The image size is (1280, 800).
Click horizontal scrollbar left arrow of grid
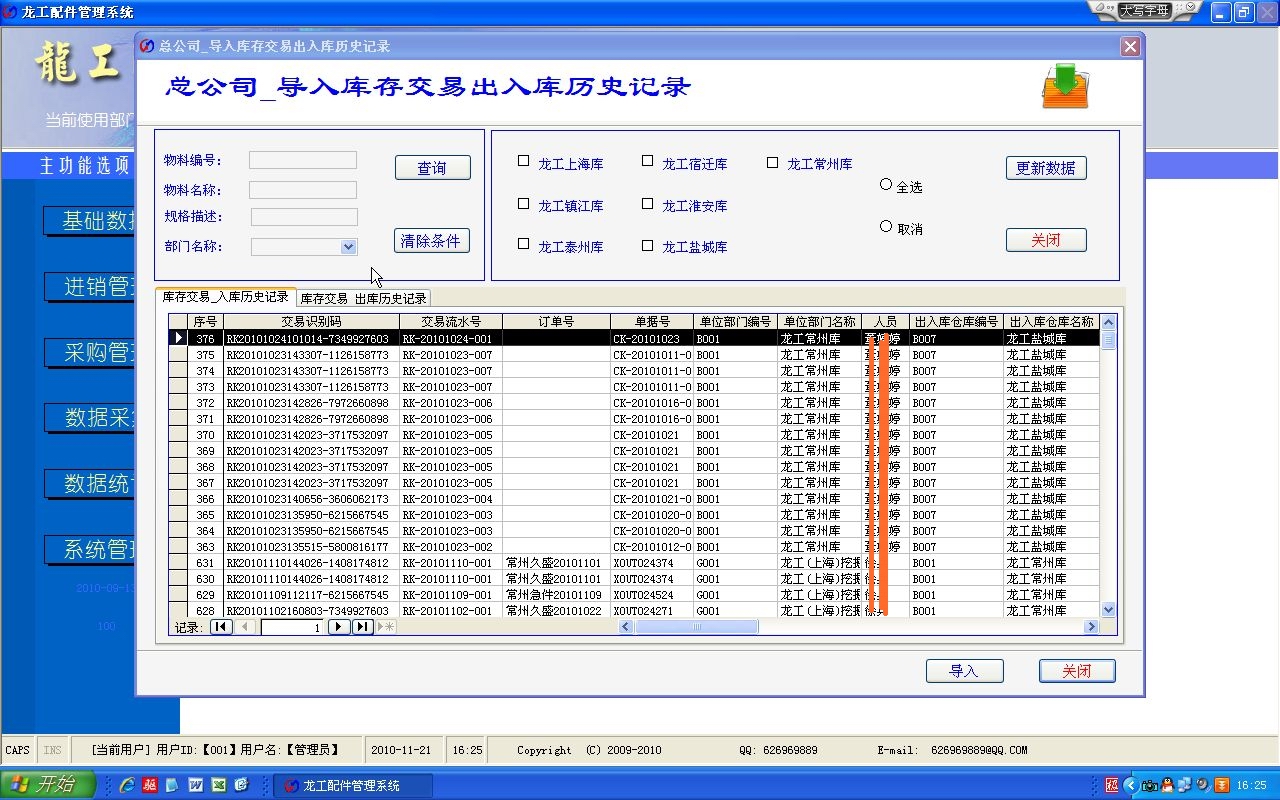point(627,627)
